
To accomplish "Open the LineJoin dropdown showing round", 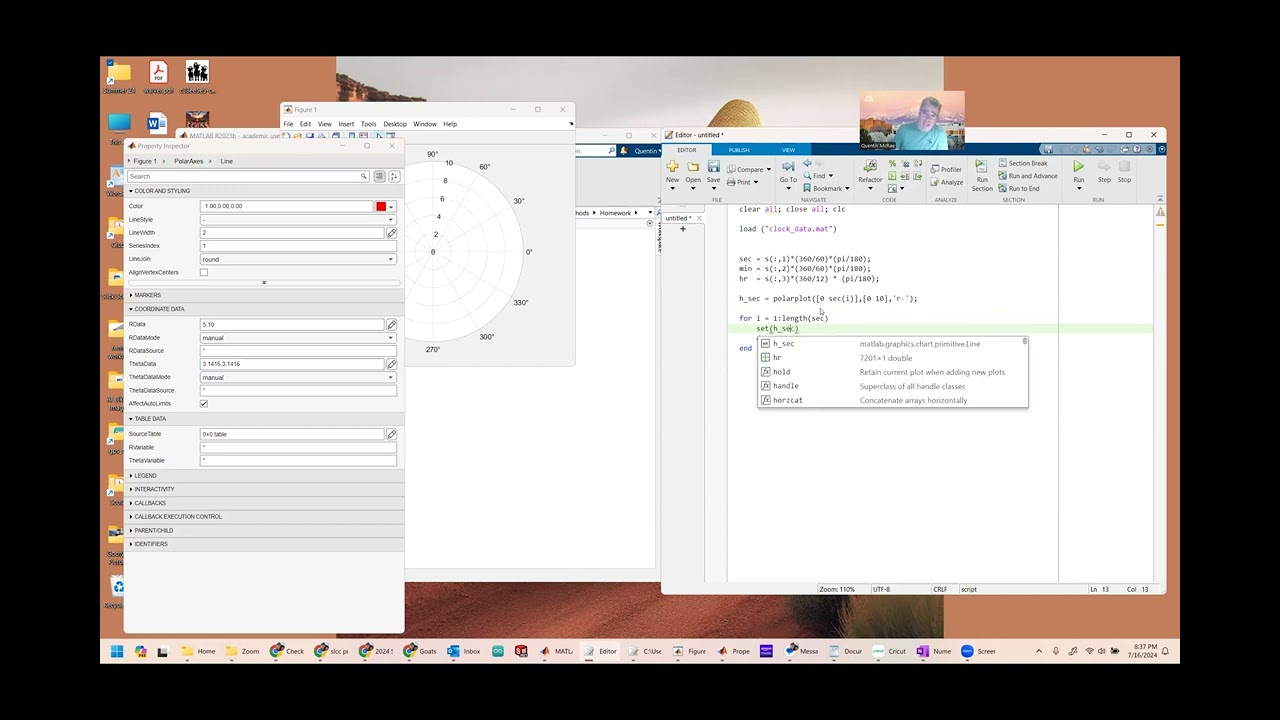I will coord(298,259).
